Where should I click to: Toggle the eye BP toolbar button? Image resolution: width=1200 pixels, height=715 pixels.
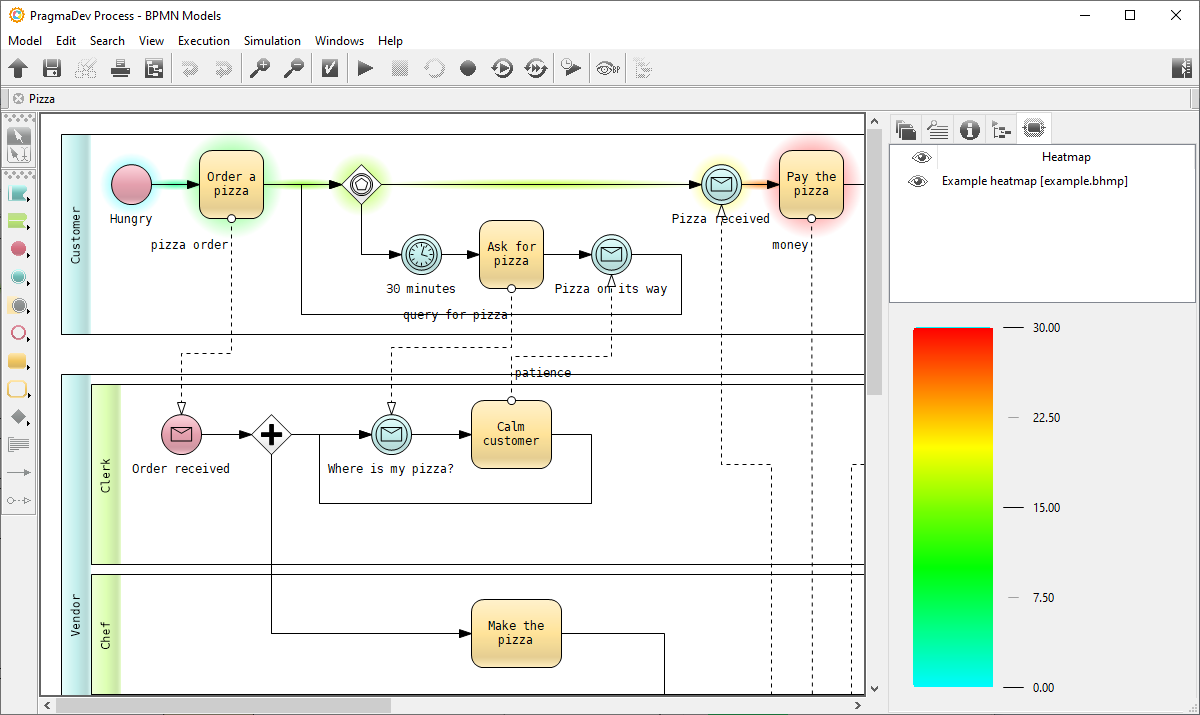607,68
